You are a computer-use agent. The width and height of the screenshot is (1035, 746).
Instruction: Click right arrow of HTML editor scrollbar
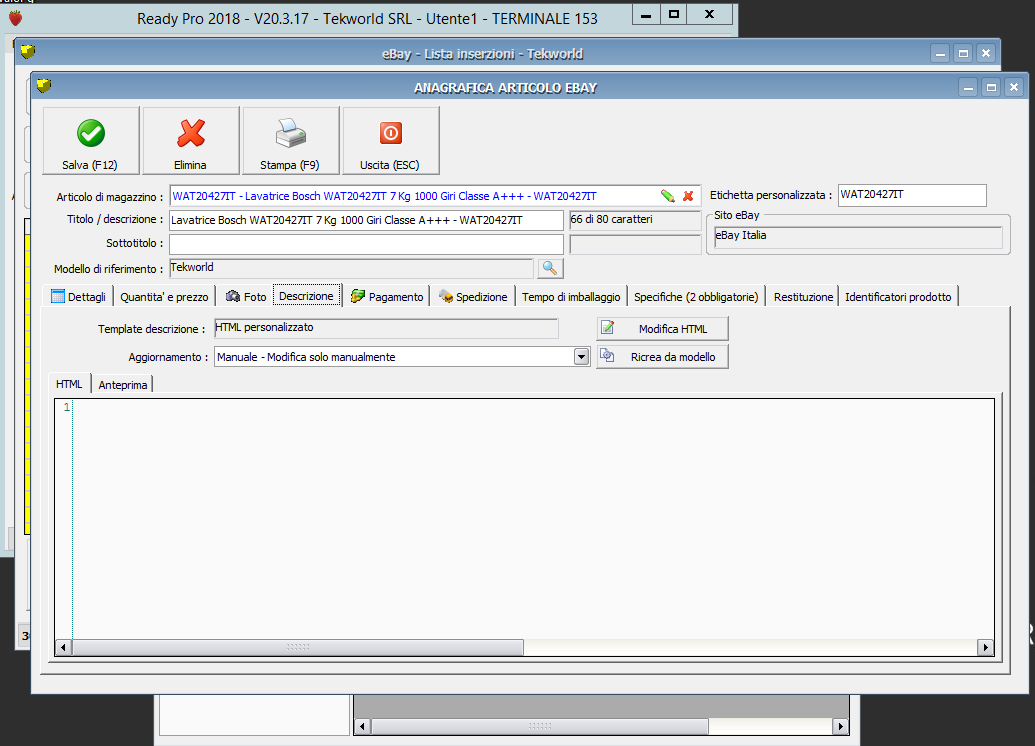(985, 647)
